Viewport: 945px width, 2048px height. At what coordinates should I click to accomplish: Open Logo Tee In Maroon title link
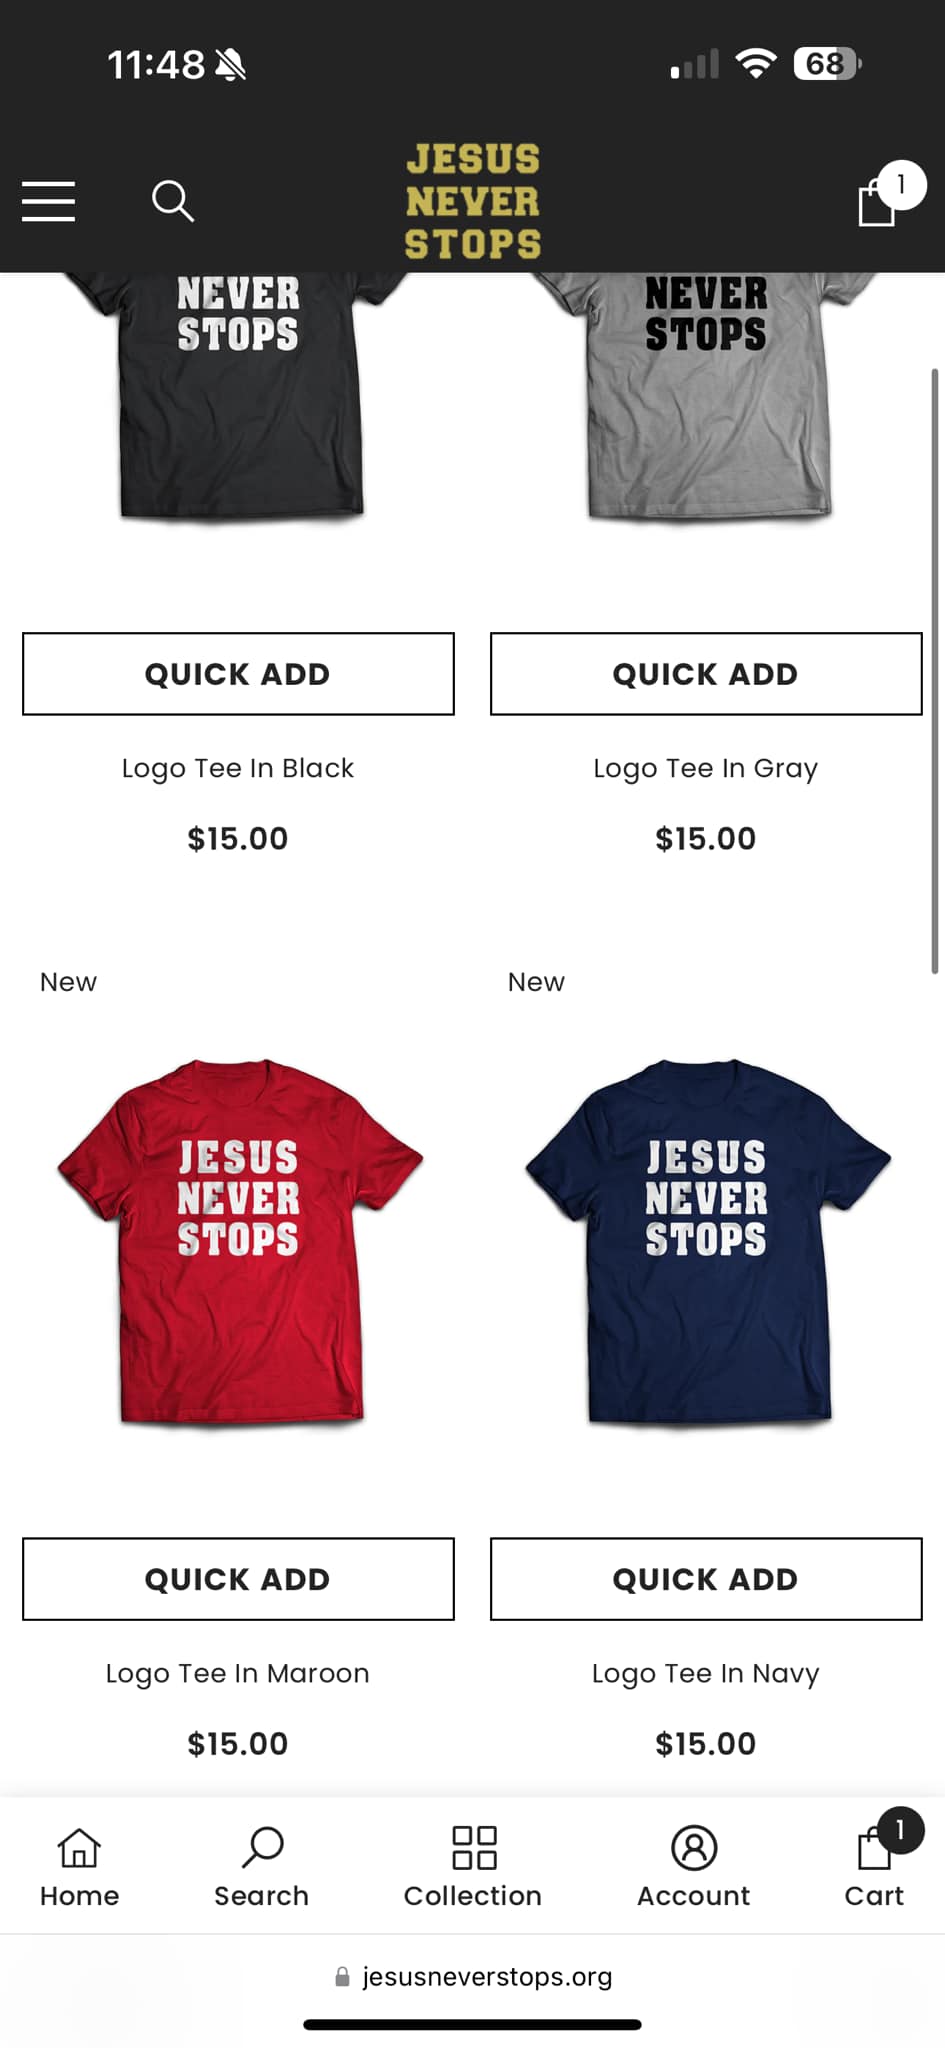(x=238, y=1673)
